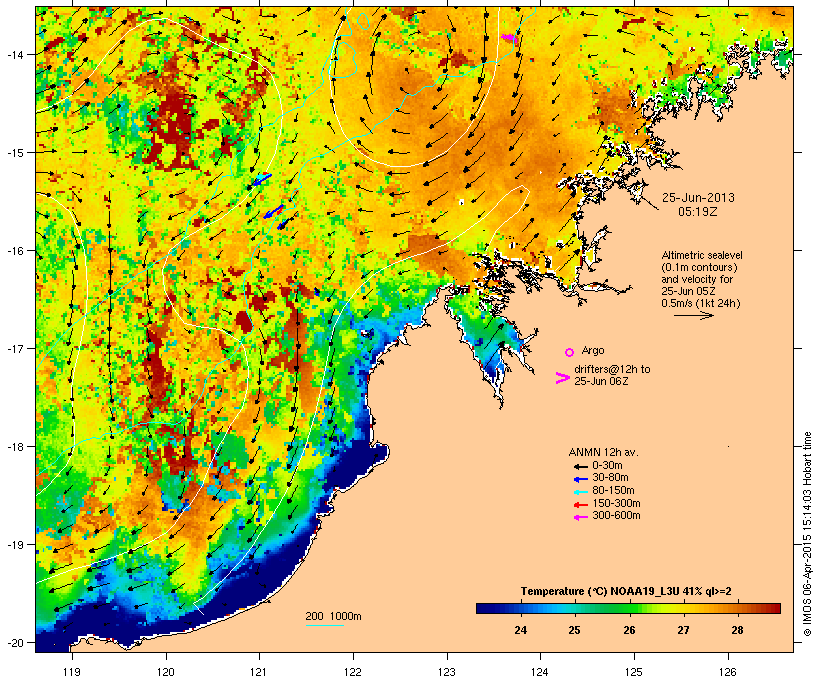Viewport: 820px width, 680px height.
Task: Click the 126 longitude axis label
Action: coord(728,672)
